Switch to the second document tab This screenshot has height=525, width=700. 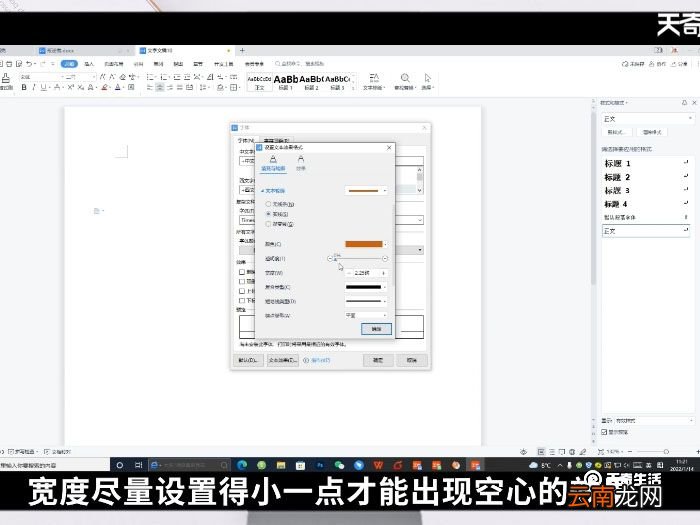tap(185, 50)
